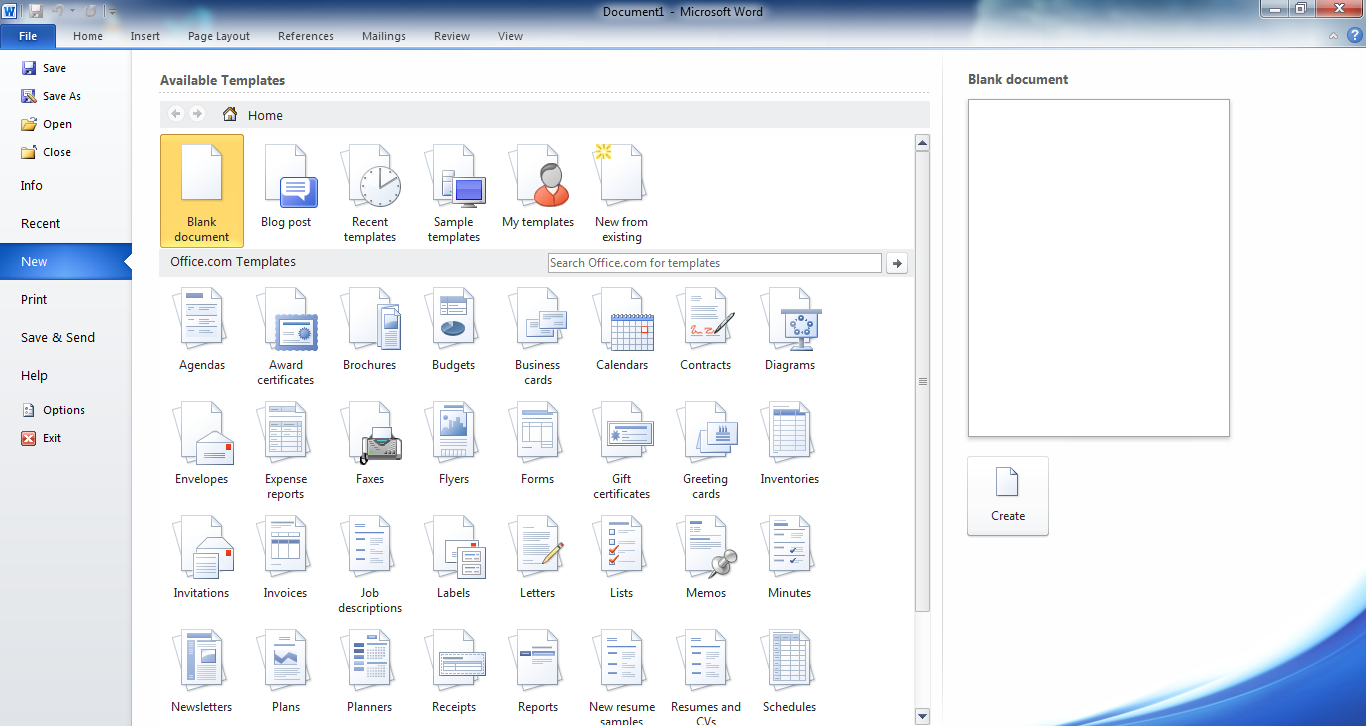Open the Invitations template category
Screen dimensions: 1366x726
pos(202,558)
